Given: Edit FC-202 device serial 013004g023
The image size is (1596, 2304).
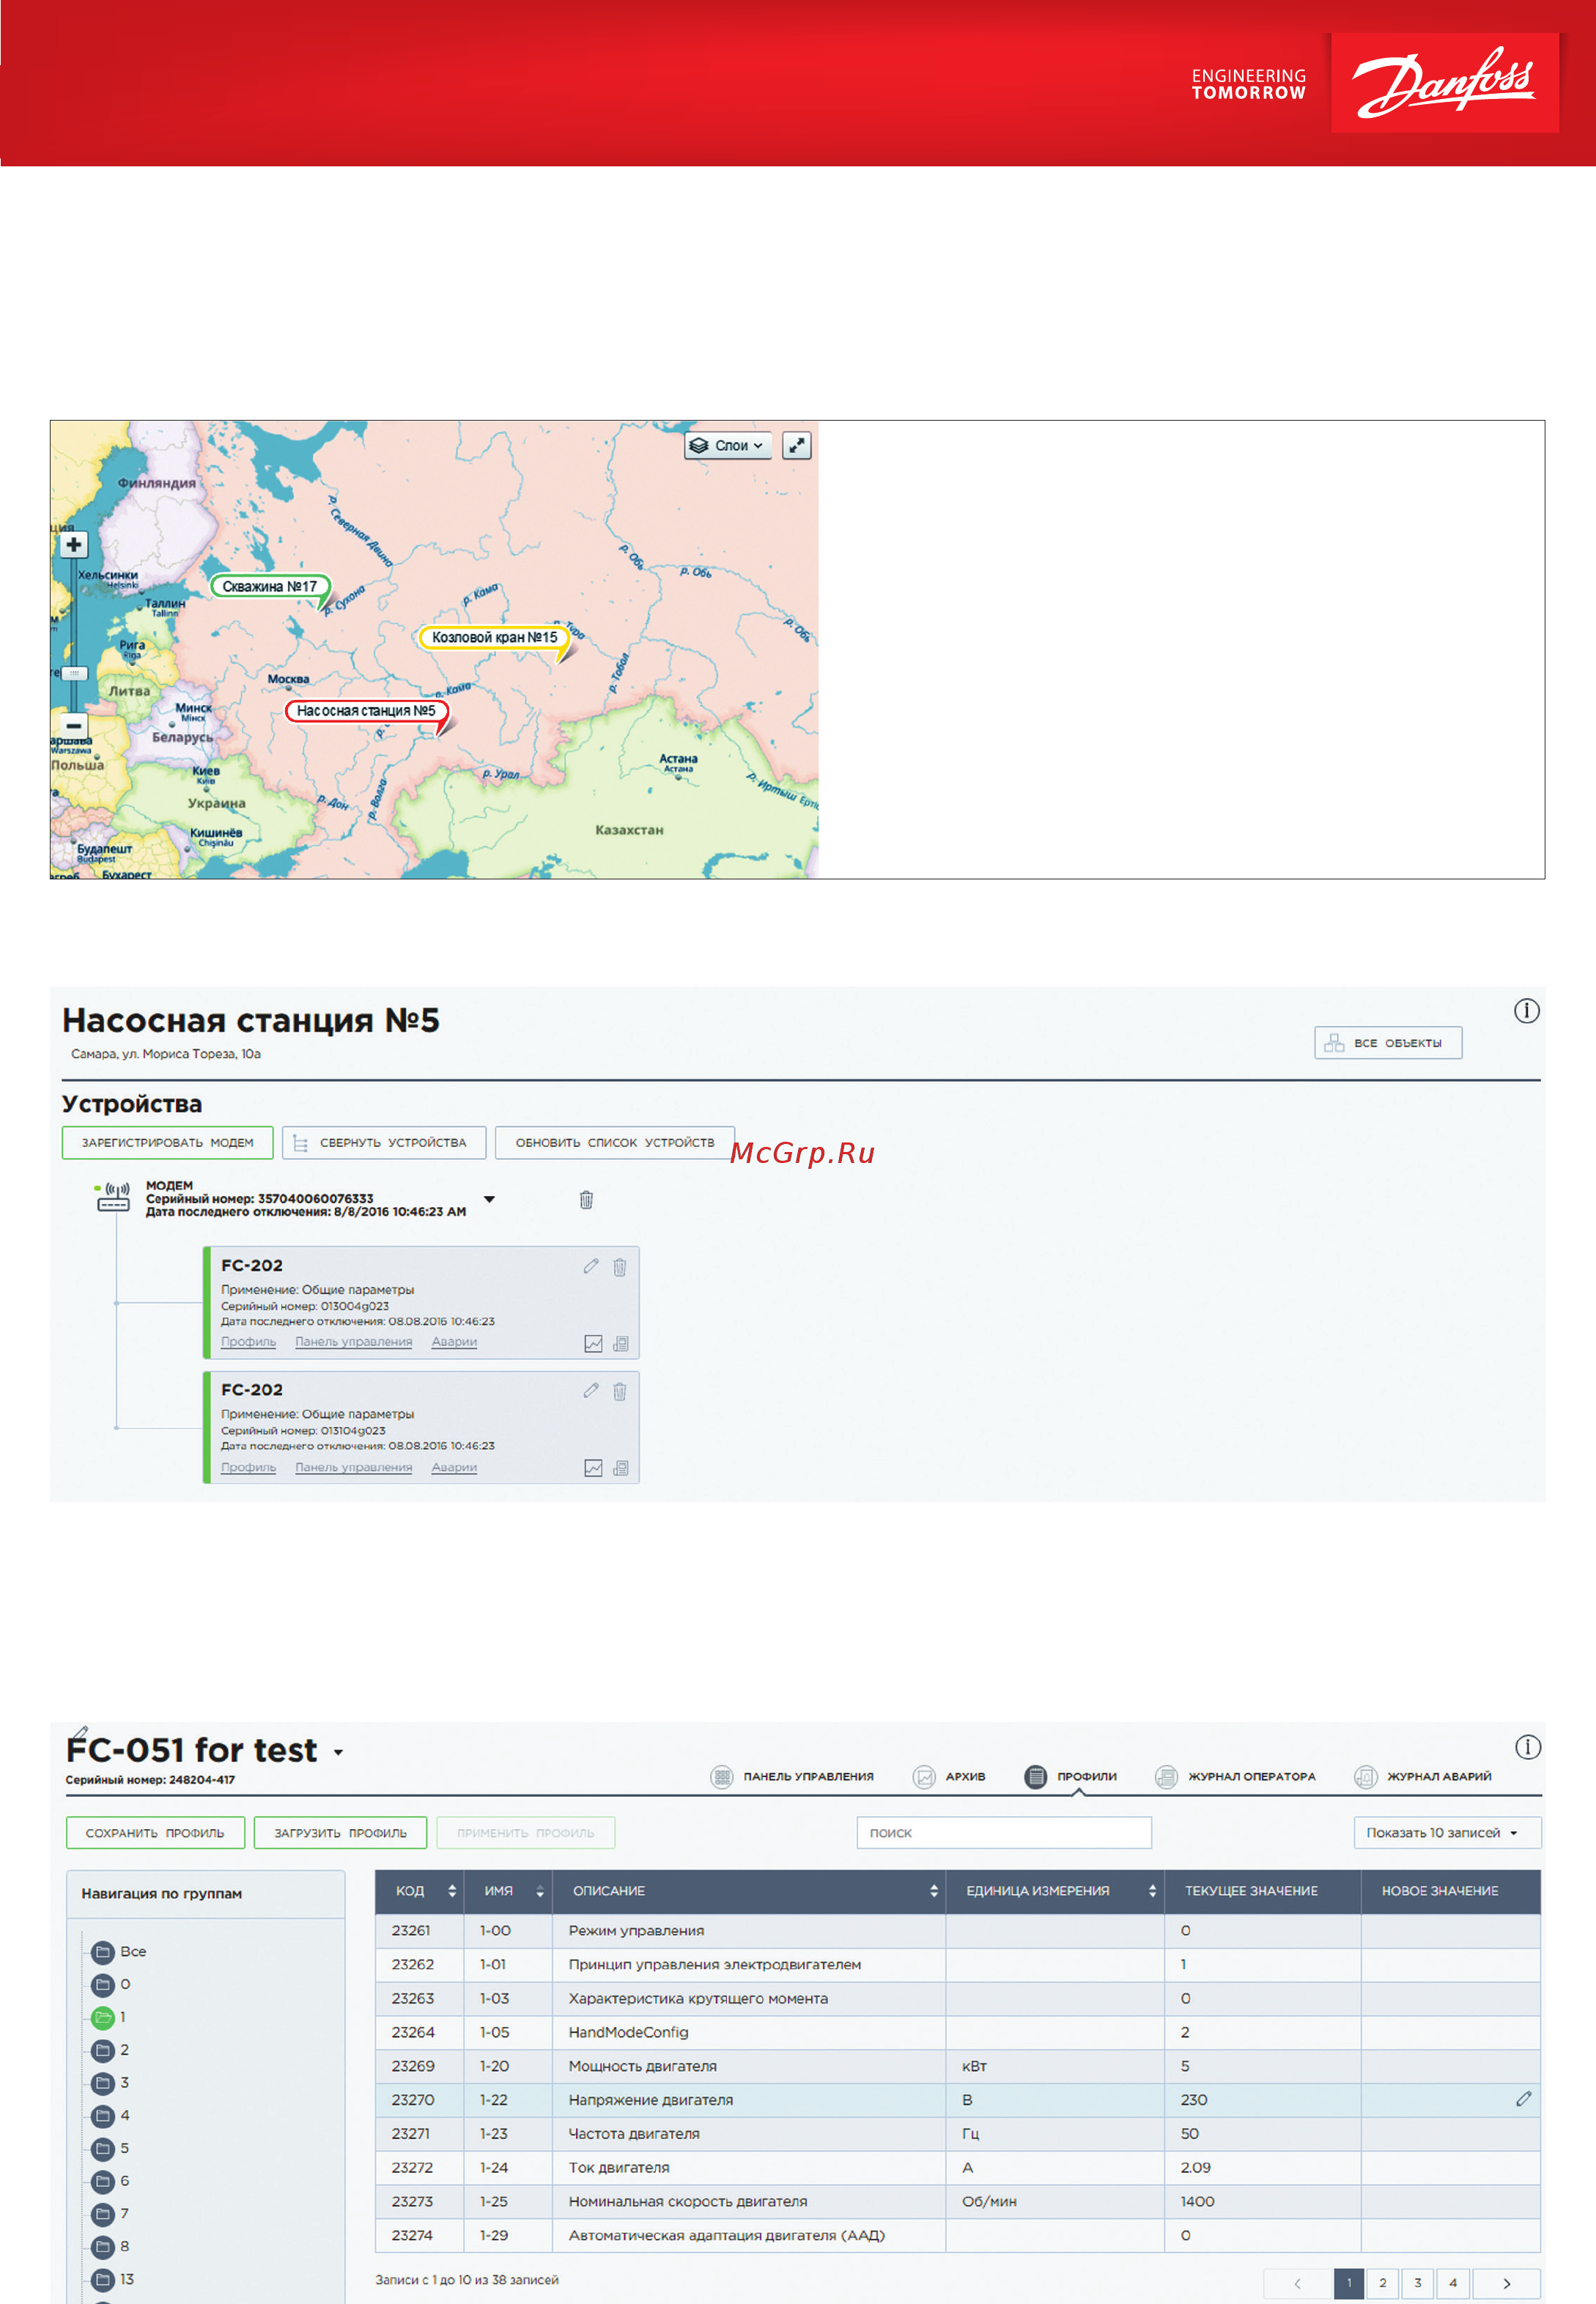Looking at the screenshot, I should tap(591, 1266).
